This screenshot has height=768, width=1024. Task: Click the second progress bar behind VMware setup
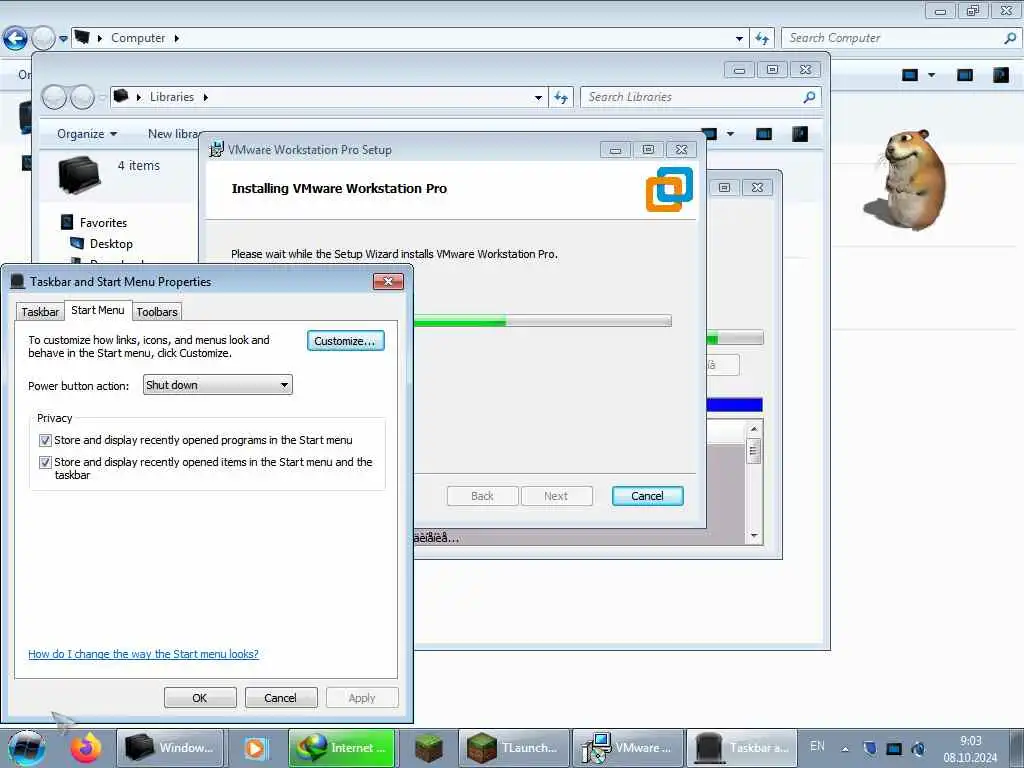(x=734, y=338)
